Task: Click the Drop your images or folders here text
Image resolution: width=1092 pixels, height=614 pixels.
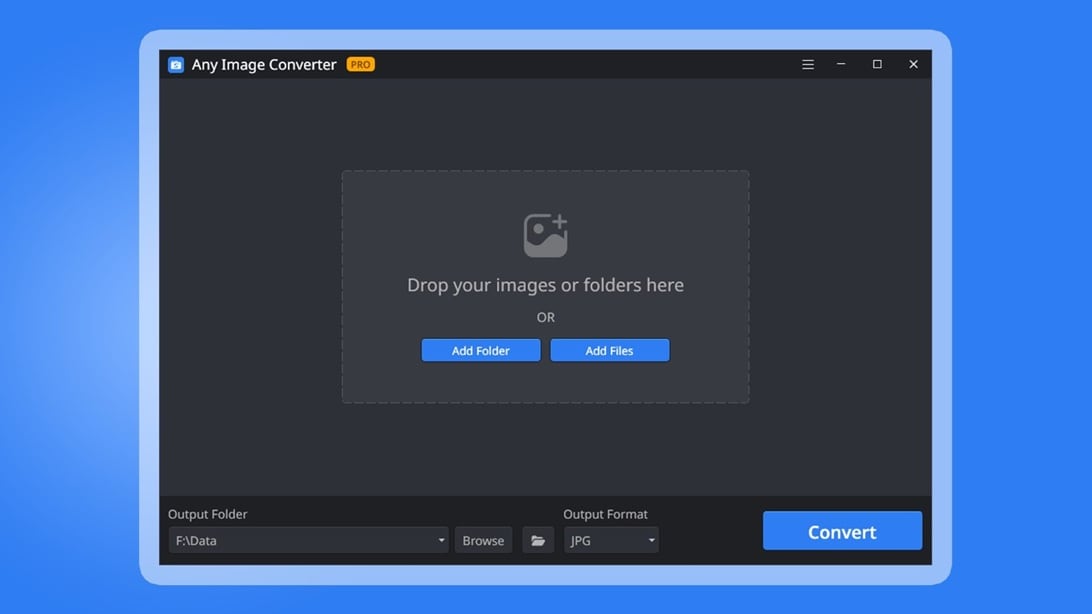Action: click(545, 284)
